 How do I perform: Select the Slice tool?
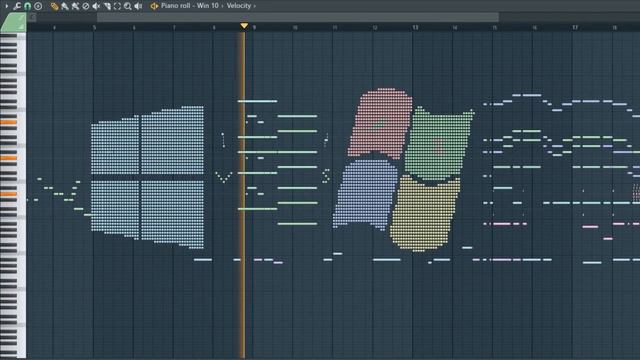click(x=107, y=6)
